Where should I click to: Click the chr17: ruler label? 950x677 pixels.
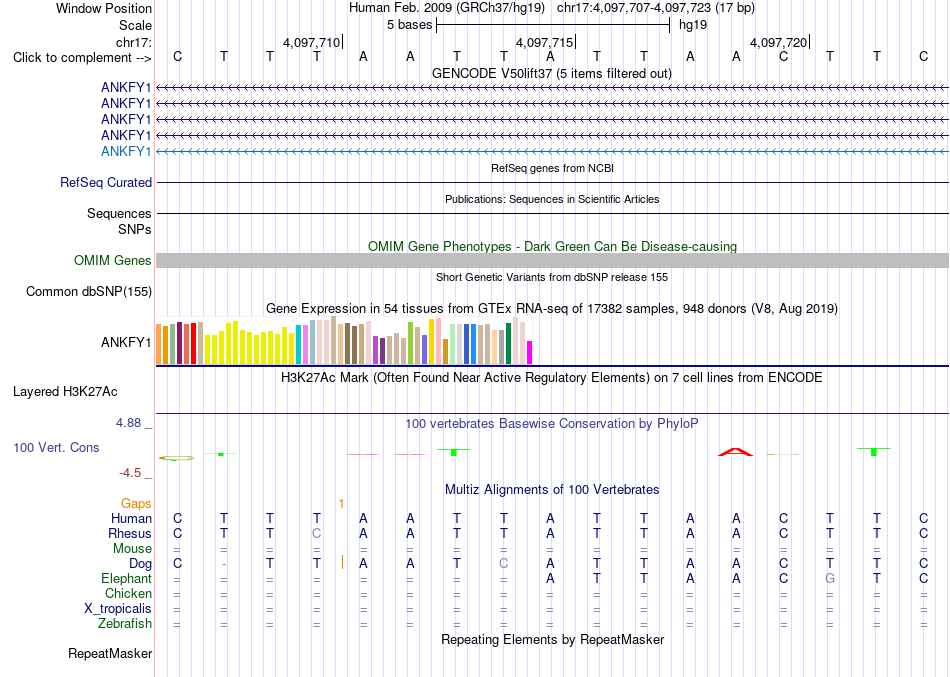[x=134, y=42]
